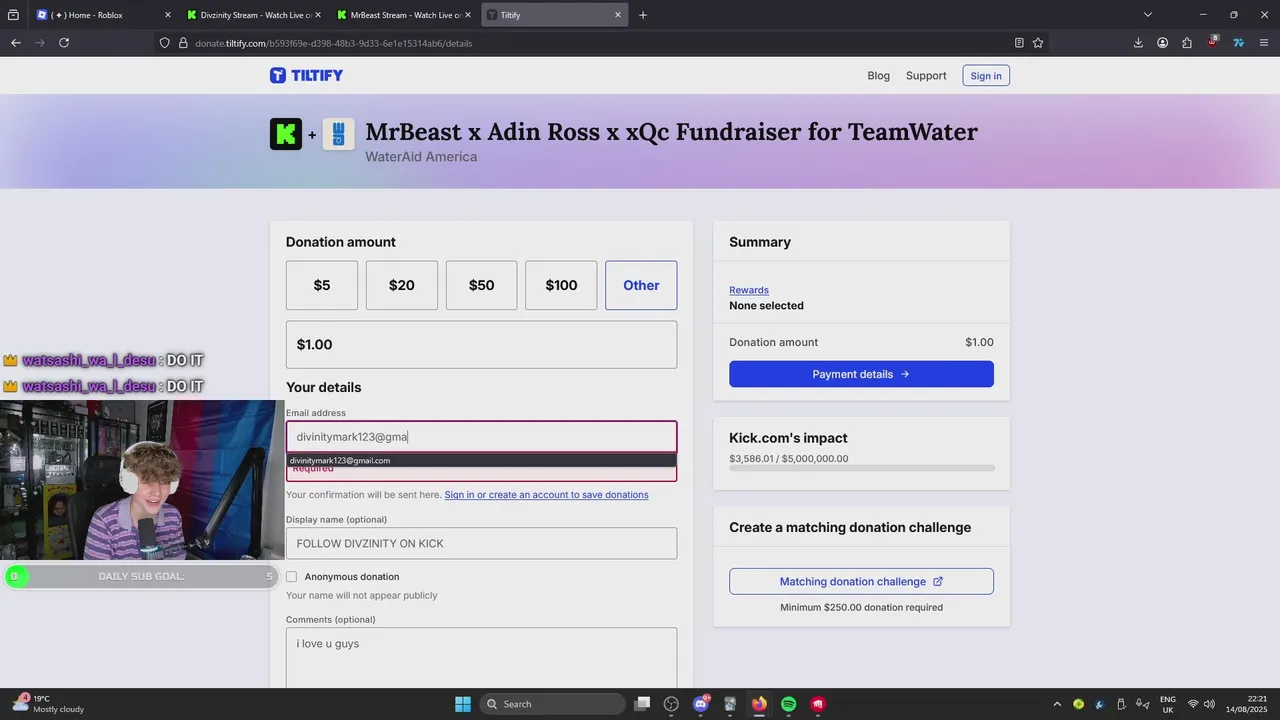The width and height of the screenshot is (1280, 720).
Task: Reload the page with the refresh icon
Action: point(64,43)
